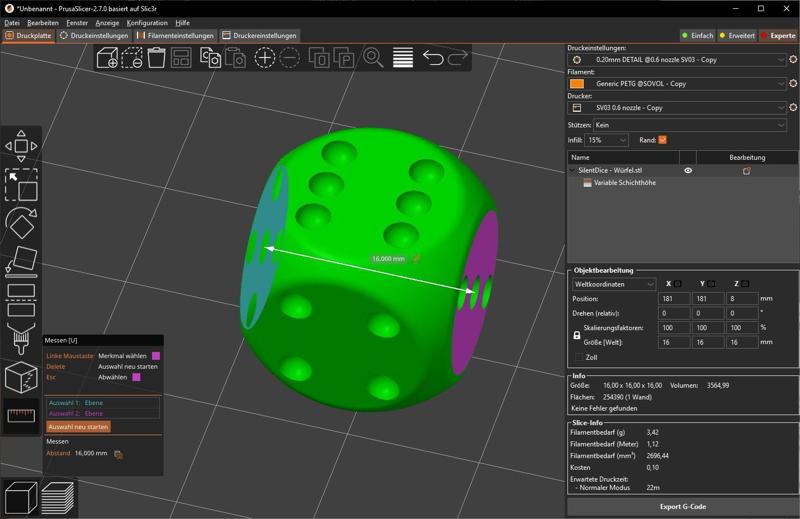Click the Arrange plate icon
The image size is (800, 519).
click(x=181, y=58)
